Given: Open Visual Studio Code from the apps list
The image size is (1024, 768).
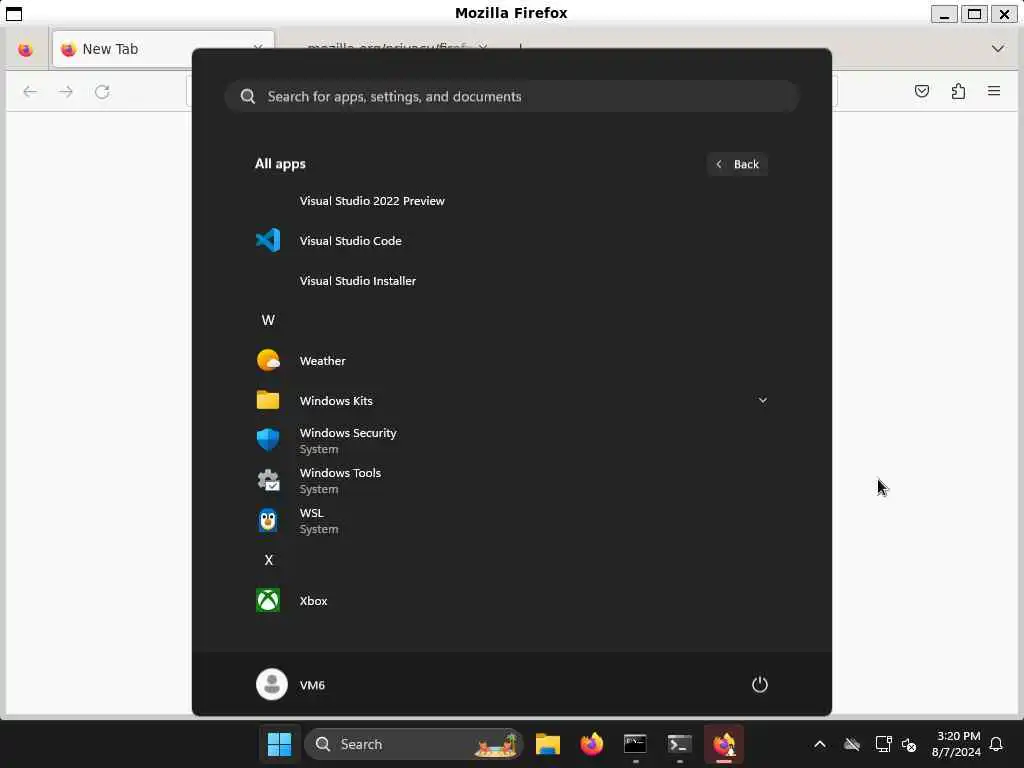Looking at the screenshot, I should (x=511, y=240).
